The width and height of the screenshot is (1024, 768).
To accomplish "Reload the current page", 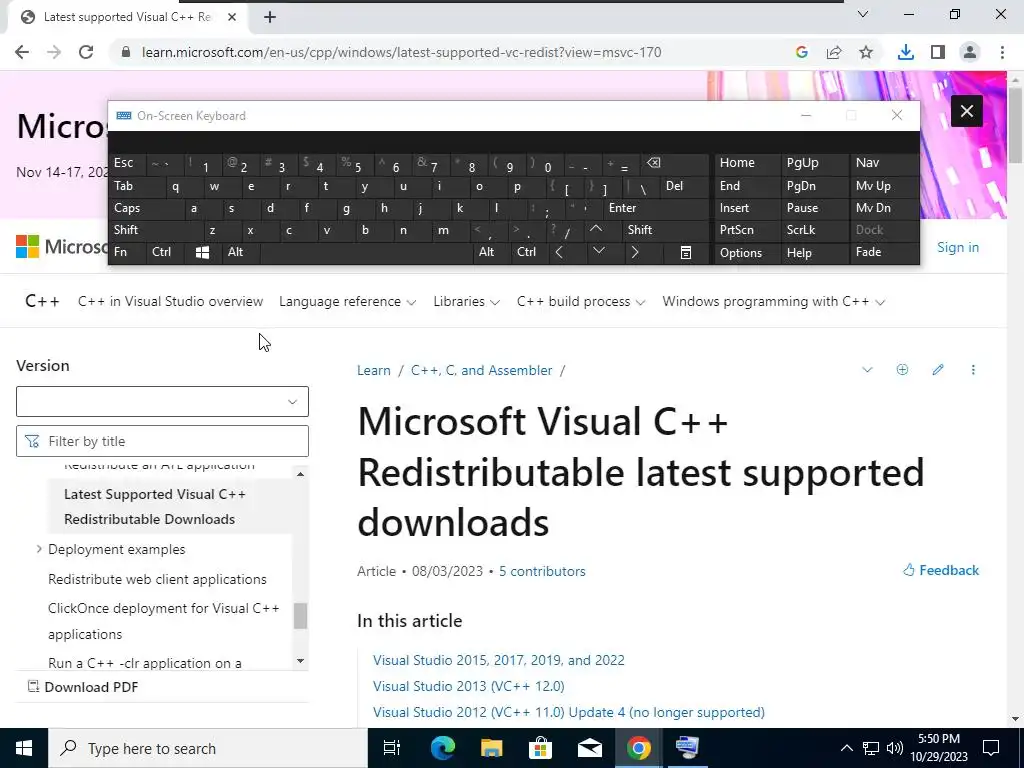I will pyautogui.click(x=86, y=52).
